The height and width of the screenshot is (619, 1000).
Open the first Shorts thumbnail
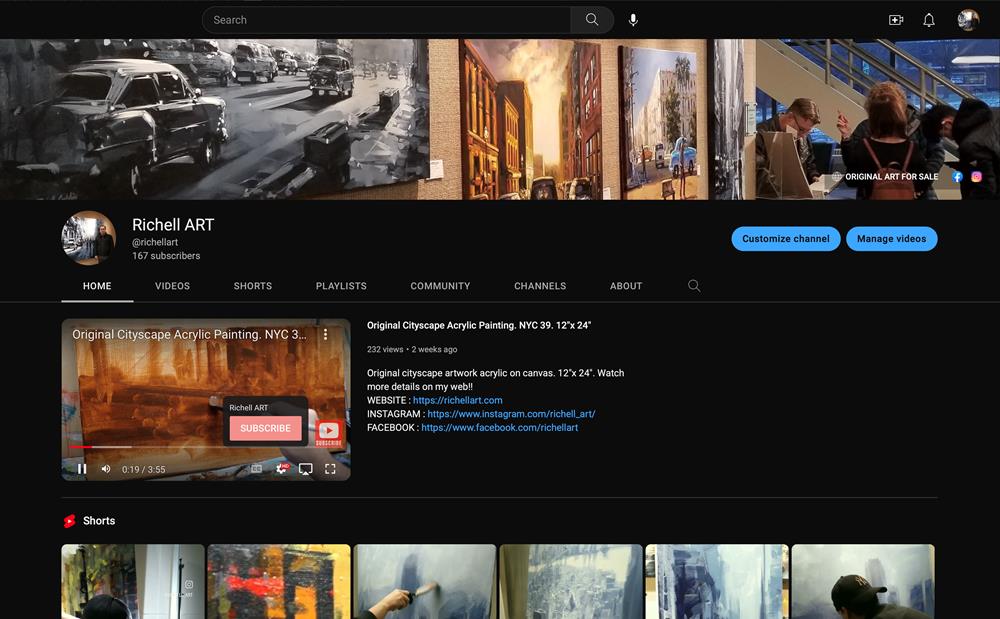(133, 581)
